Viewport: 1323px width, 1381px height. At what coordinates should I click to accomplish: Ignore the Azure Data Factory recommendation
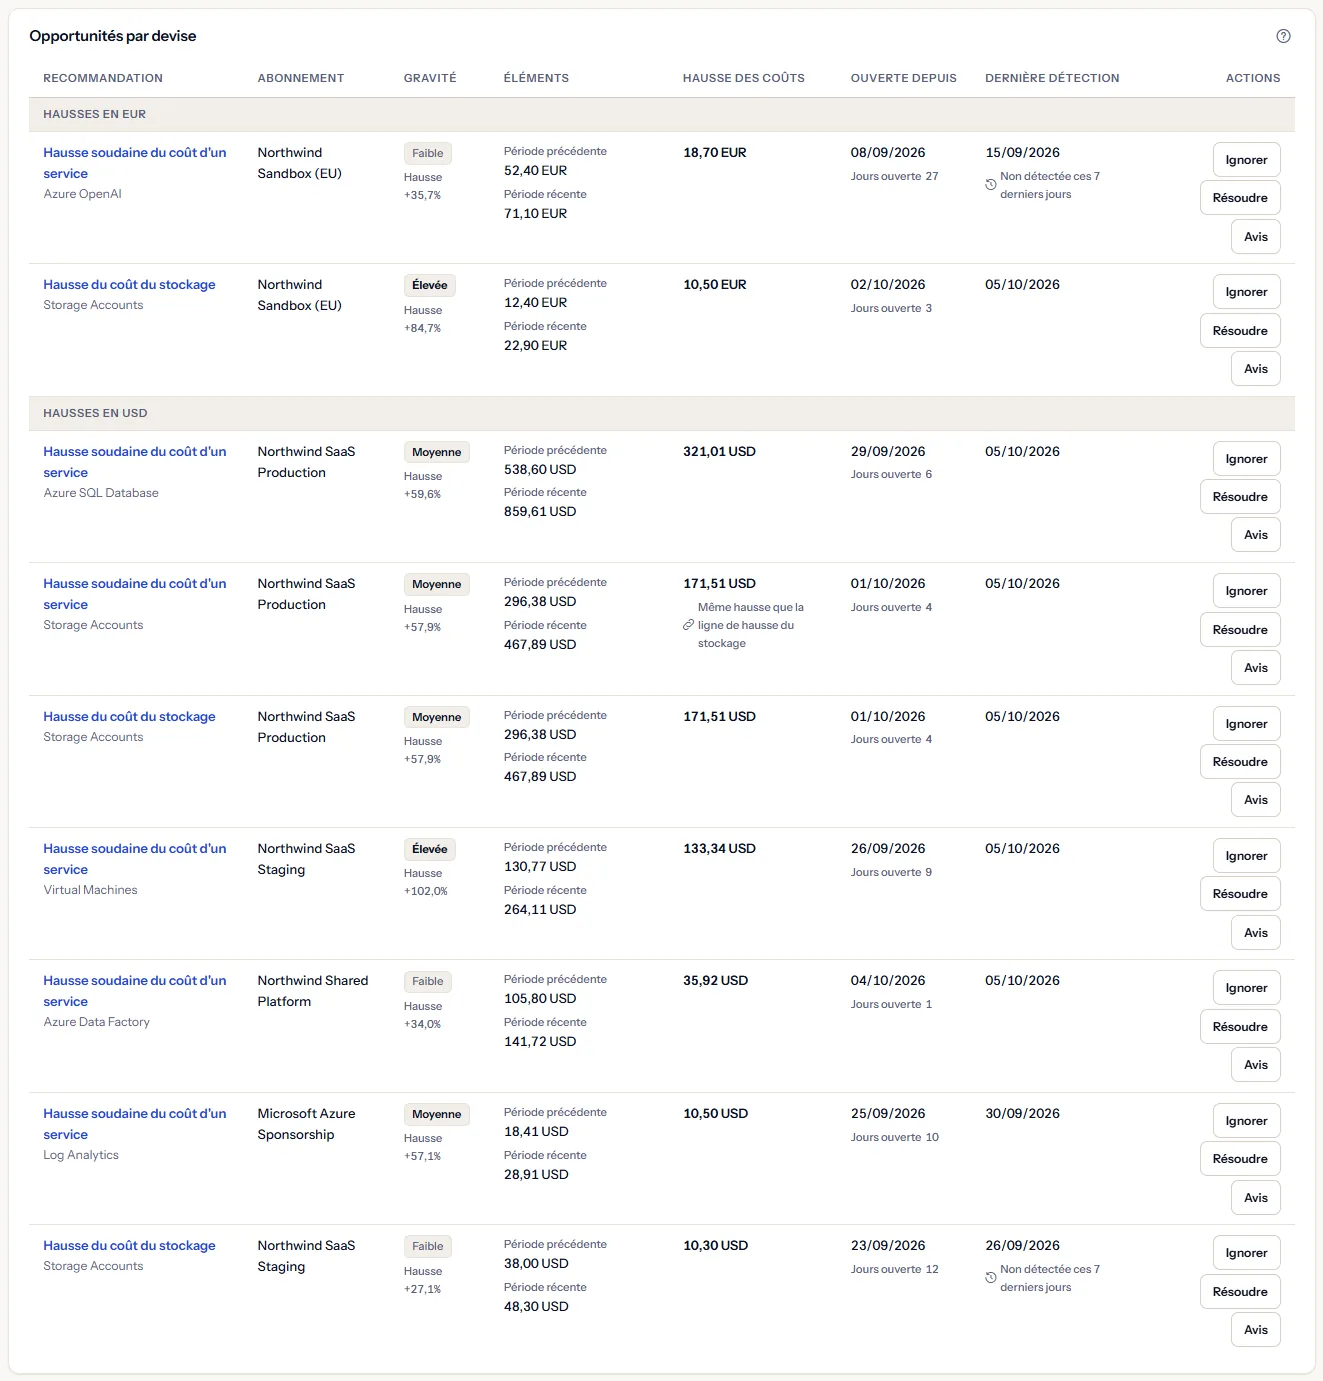pyautogui.click(x=1246, y=988)
